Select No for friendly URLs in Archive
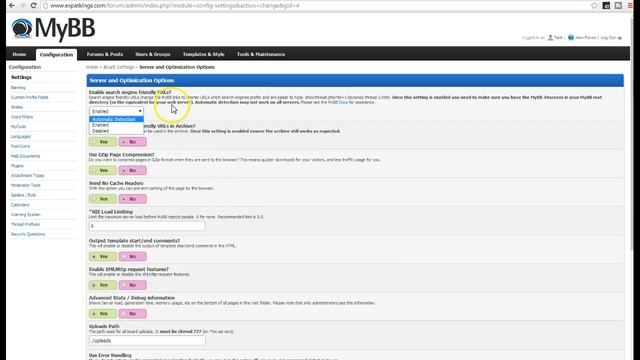Screen dimensions: 640x360 (132, 142)
